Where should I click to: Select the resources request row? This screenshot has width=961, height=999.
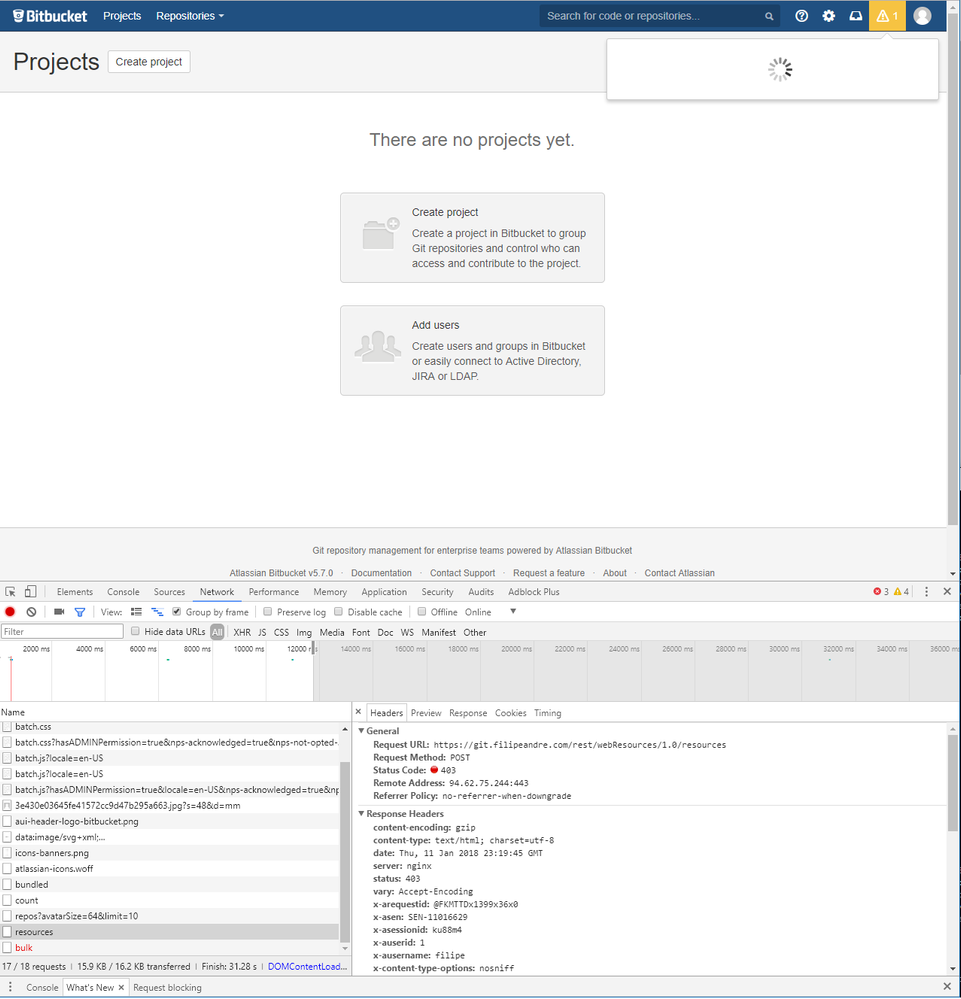pos(170,932)
